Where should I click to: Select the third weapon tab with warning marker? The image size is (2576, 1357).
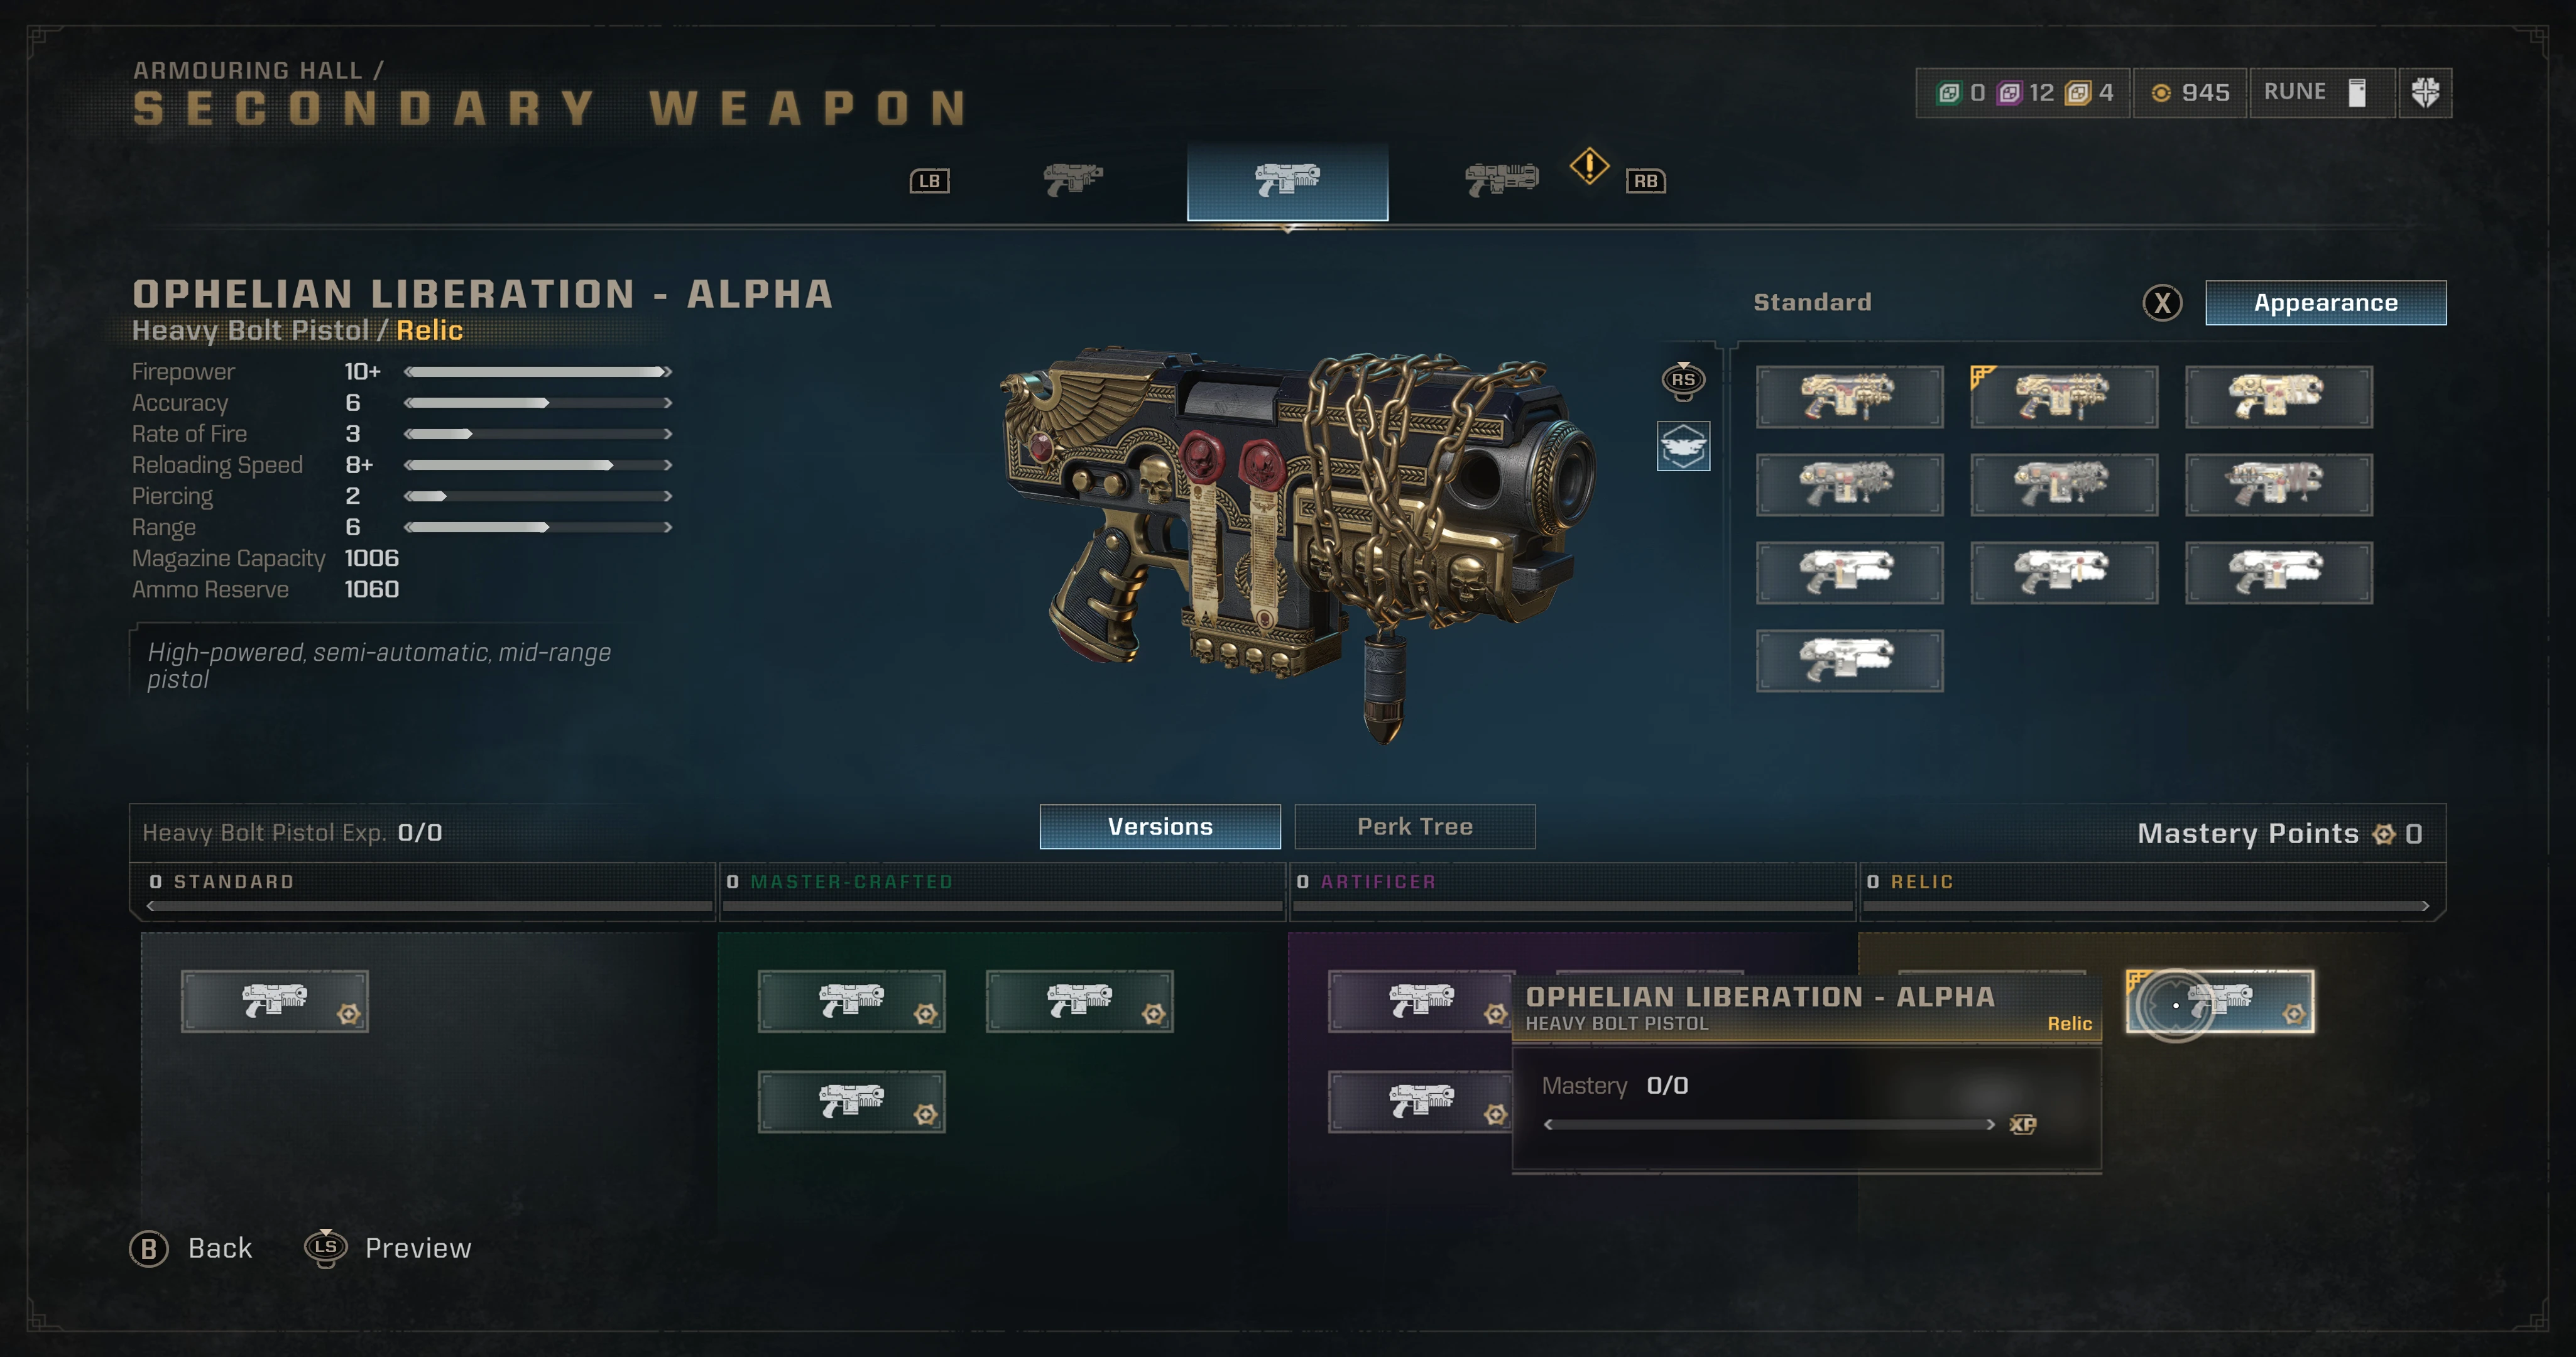tap(1501, 180)
